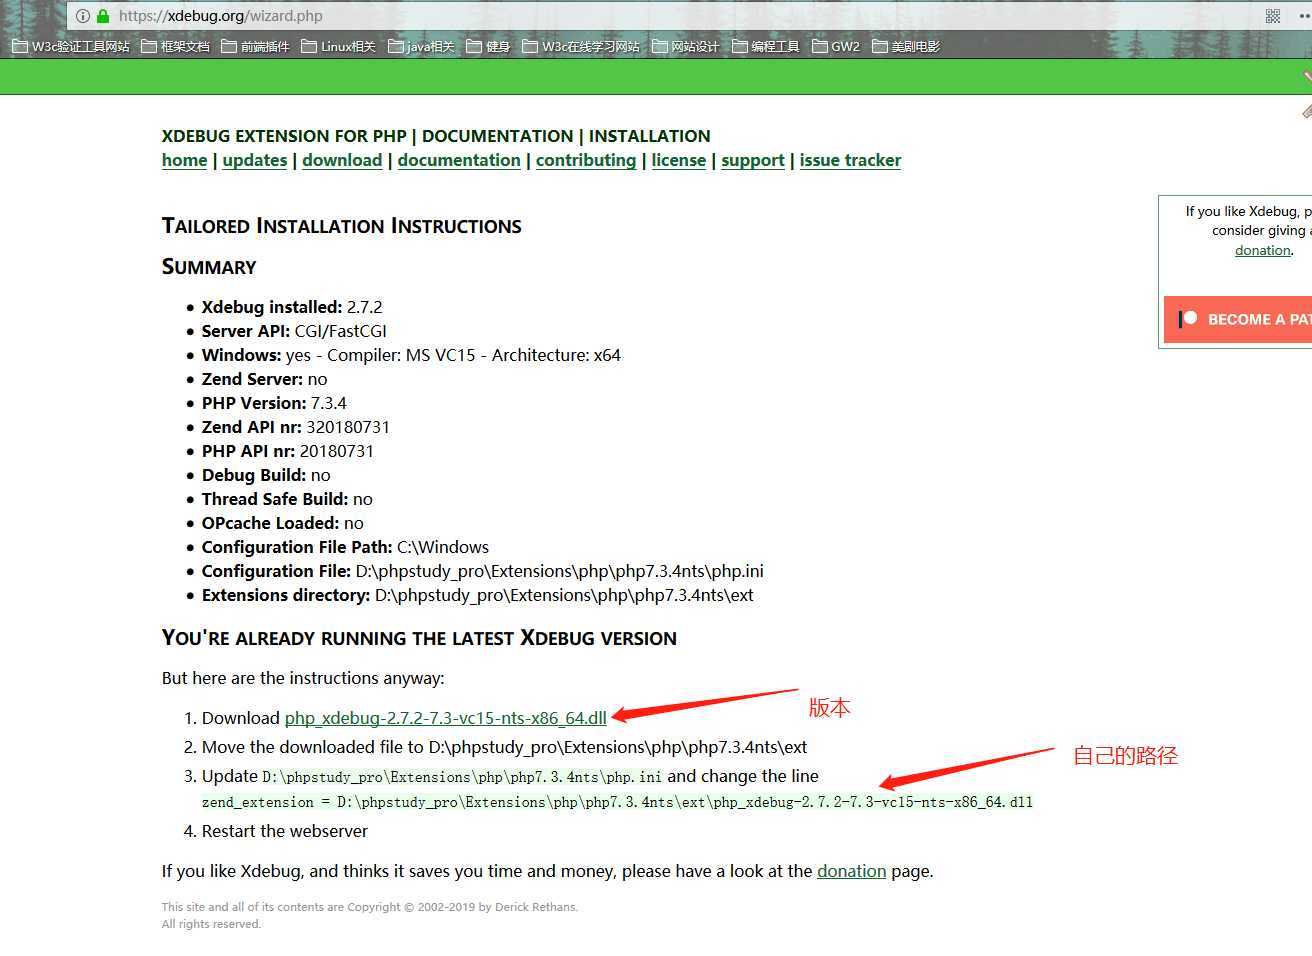
Task: Open the updates navigation link
Action: tap(255, 160)
